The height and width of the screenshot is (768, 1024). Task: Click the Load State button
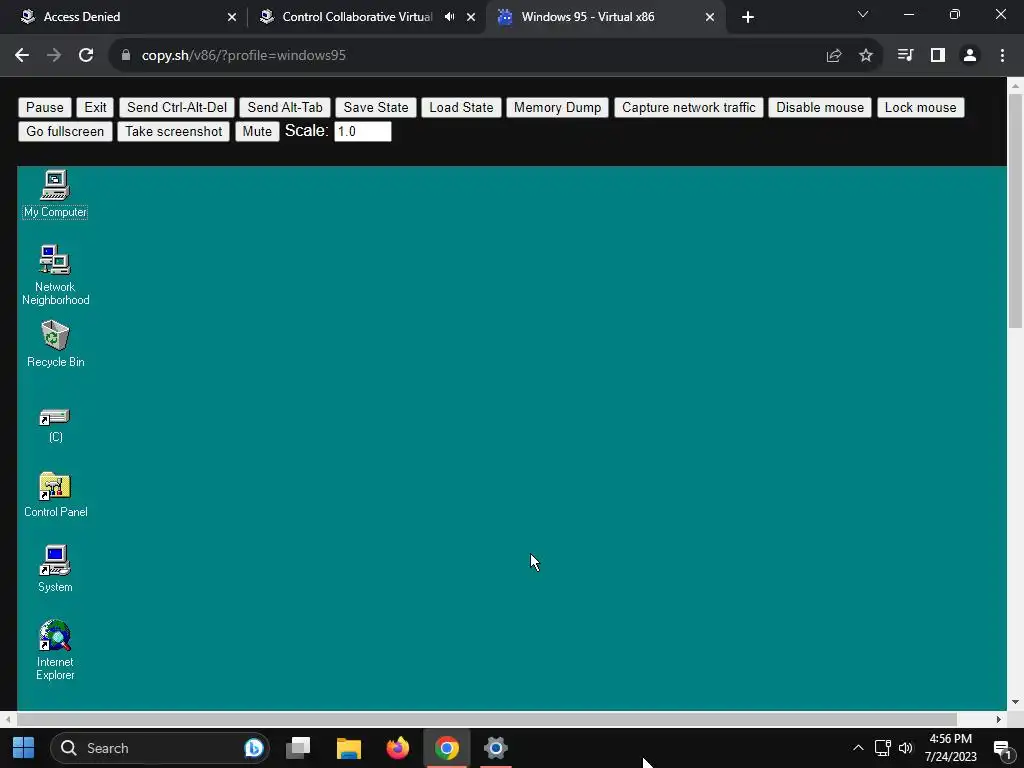[x=461, y=107]
